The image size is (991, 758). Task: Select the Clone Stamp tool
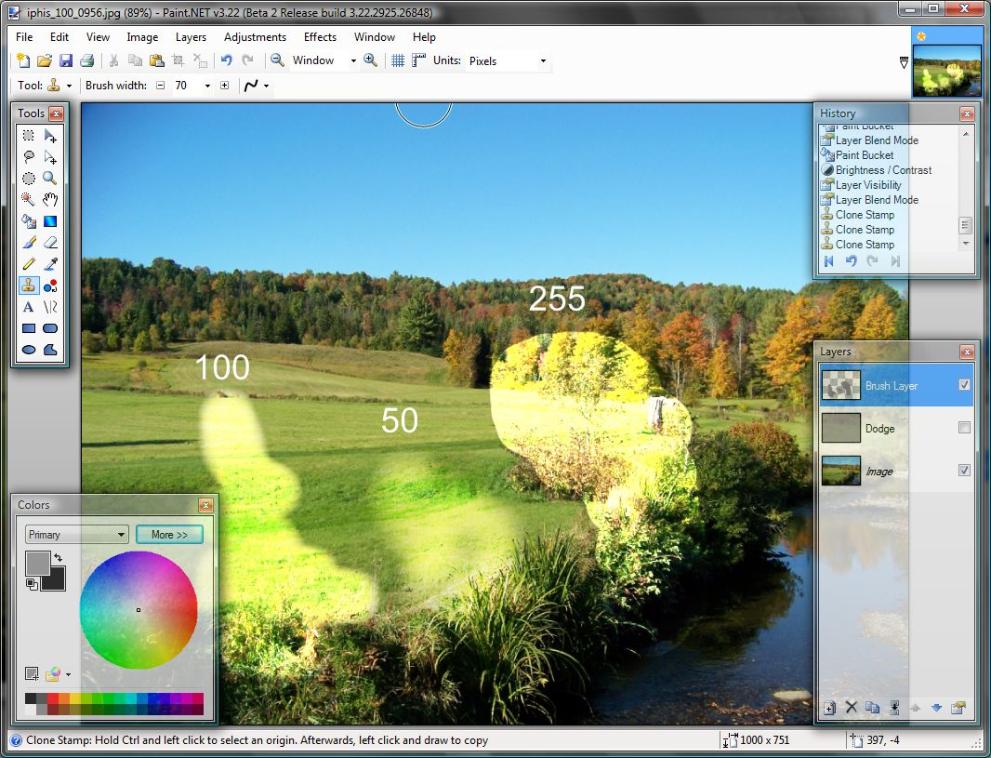(x=28, y=286)
